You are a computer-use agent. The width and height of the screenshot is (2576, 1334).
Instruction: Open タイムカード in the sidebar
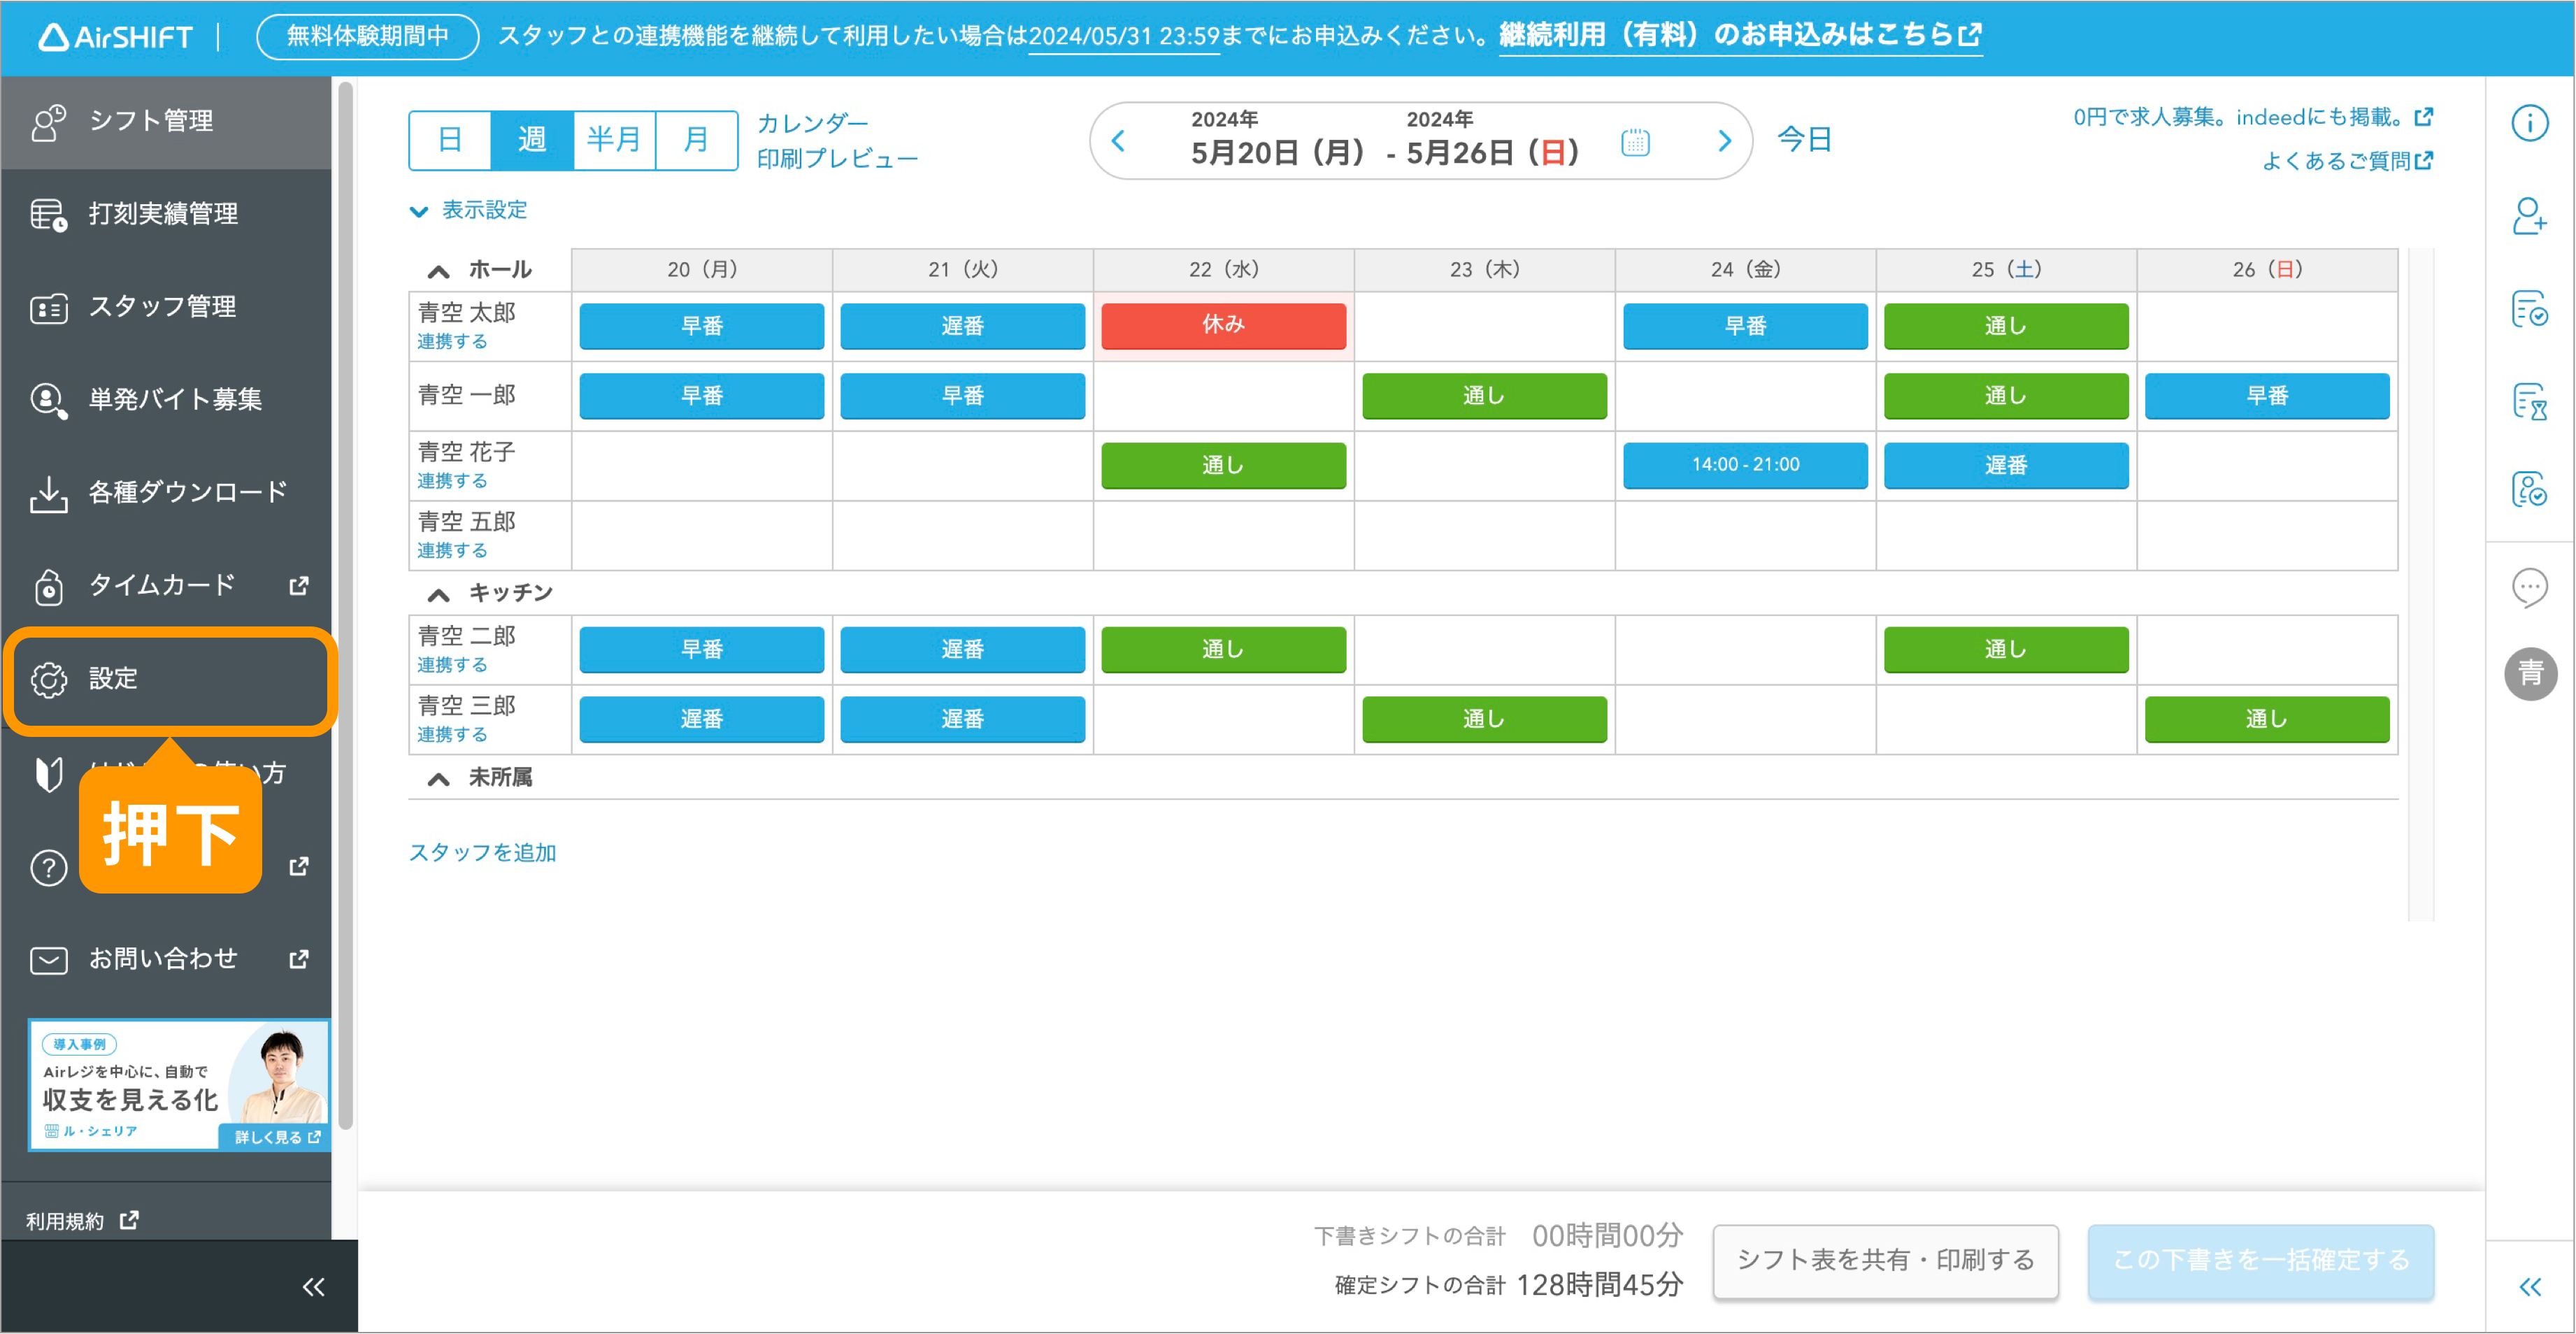pyautogui.click(x=166, y=585)
